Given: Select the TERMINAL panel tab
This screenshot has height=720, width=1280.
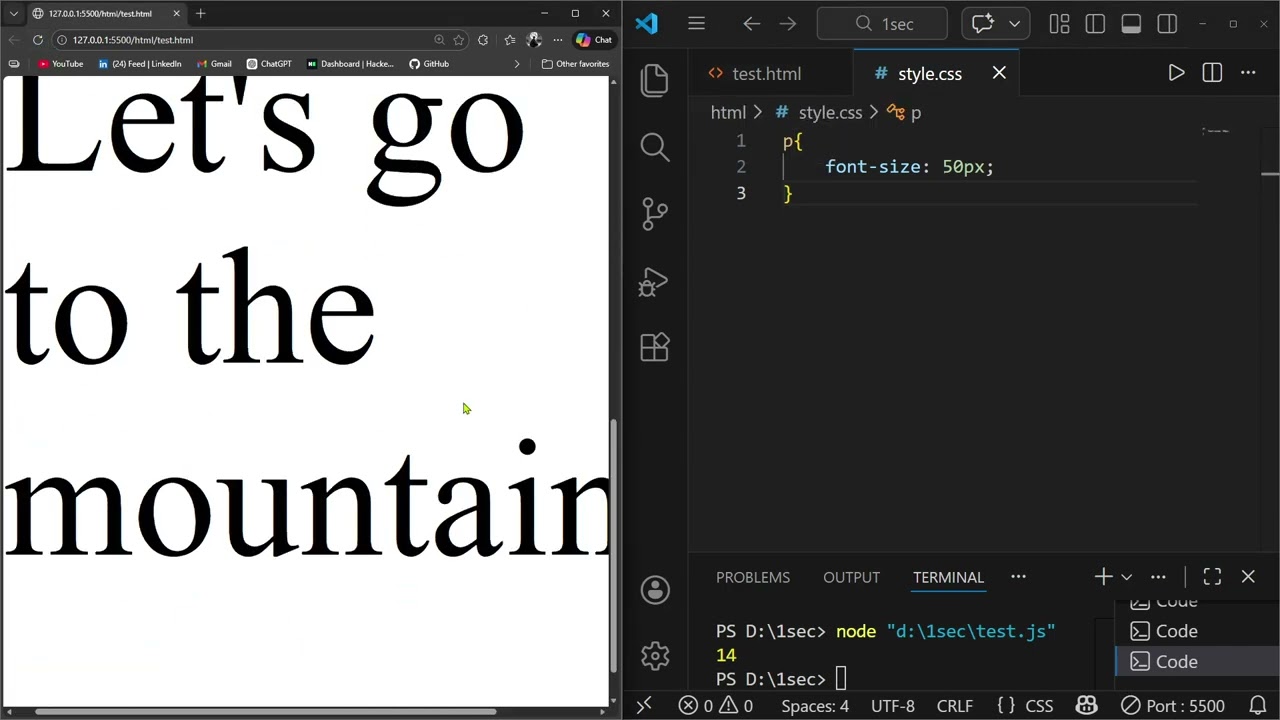Looking at the screenshot, I should click(948, 577).
